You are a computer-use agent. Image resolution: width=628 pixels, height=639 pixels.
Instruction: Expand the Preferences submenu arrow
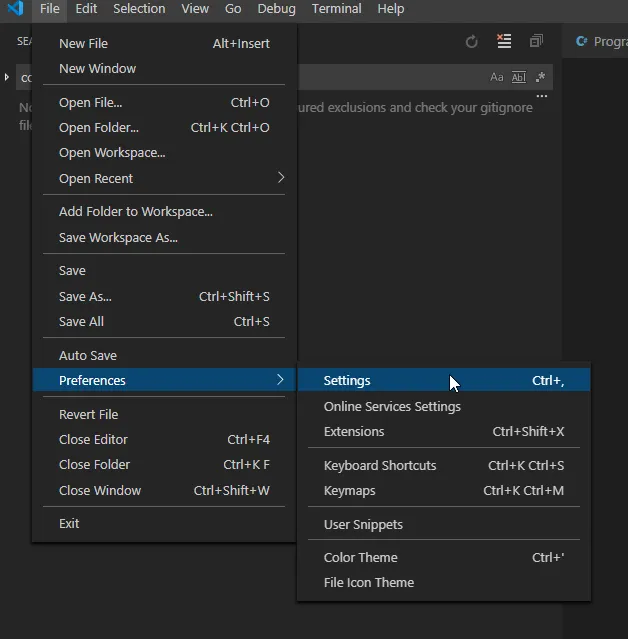point(280,380)
